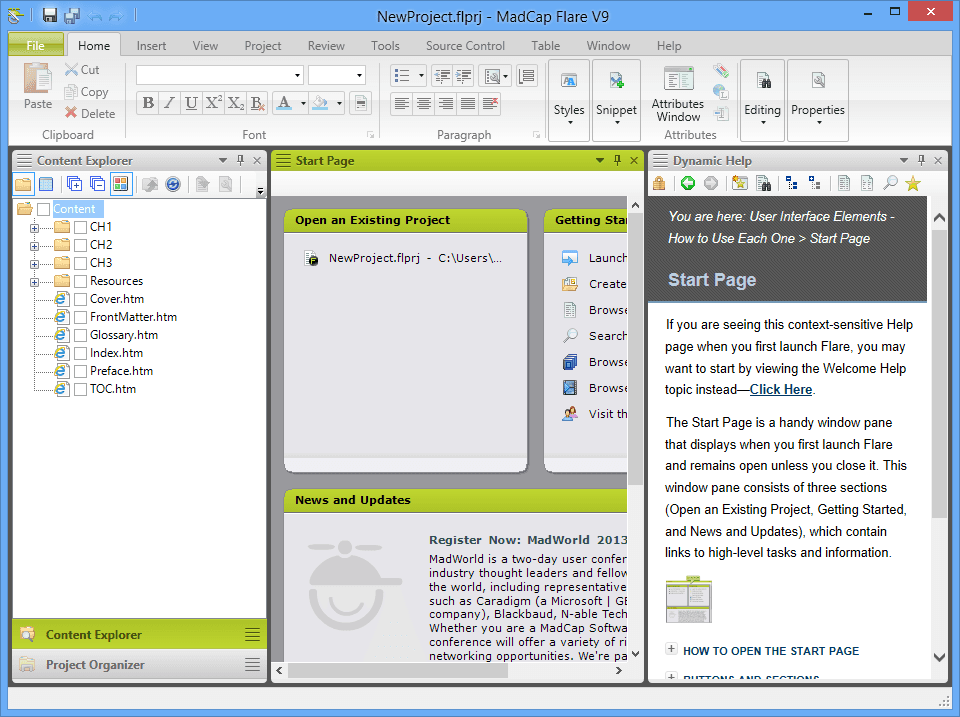Image resolution: width=960 pixels, height=717 pixels.
Task: Open the File menu tab
Action: [x=36, y=45]
